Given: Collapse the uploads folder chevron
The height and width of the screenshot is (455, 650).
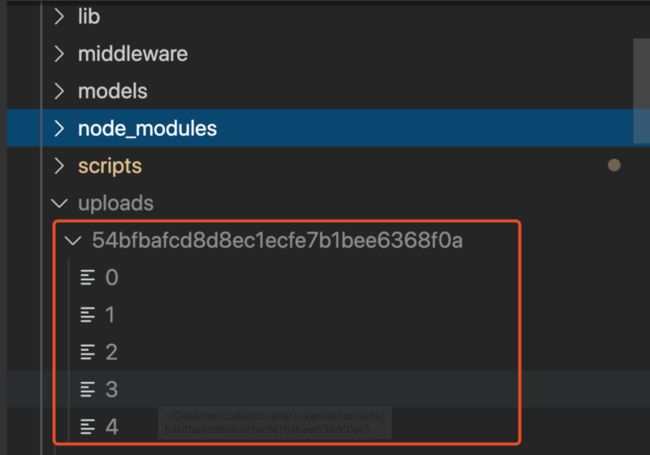Looking at the screenshot, I should (x=59, y=203).
